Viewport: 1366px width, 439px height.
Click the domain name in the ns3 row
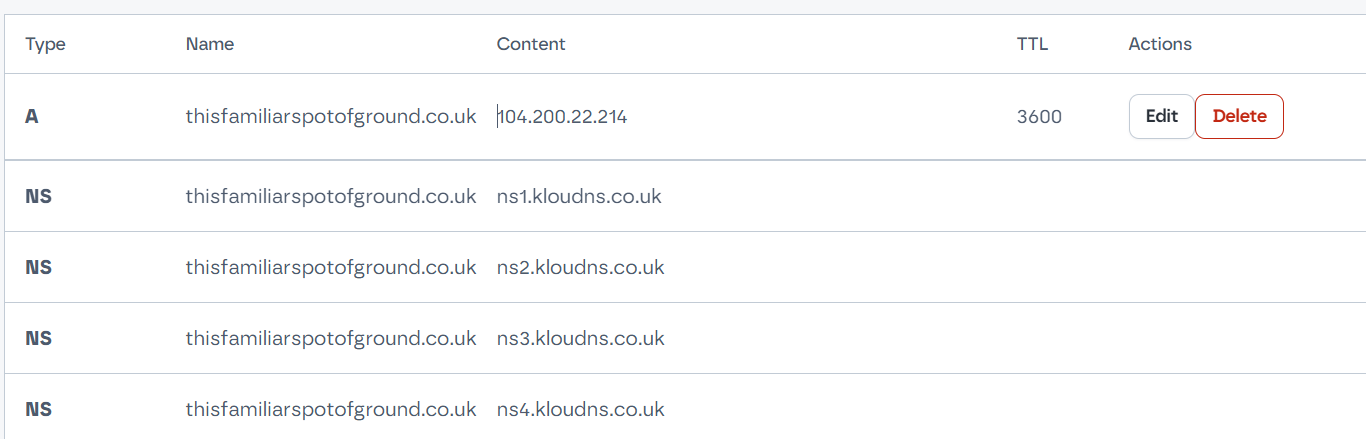(331, 339)
